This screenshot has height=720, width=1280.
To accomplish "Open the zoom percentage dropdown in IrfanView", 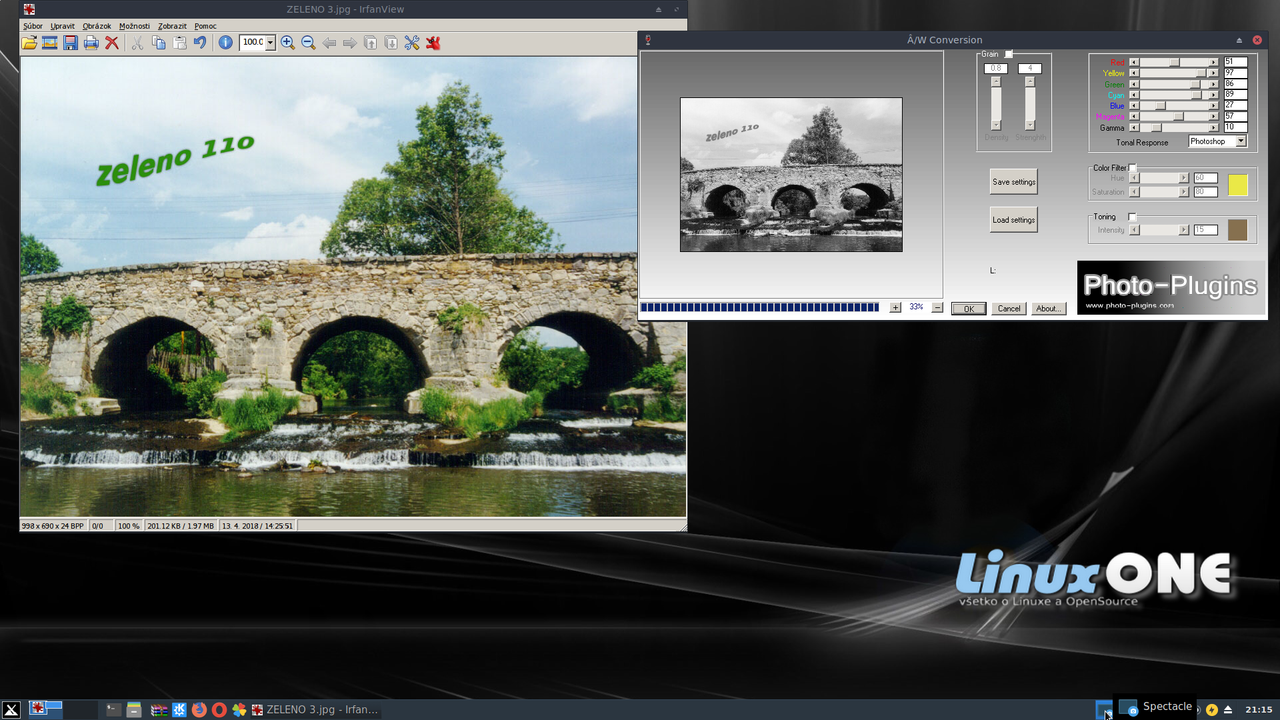I will [270, 43].
